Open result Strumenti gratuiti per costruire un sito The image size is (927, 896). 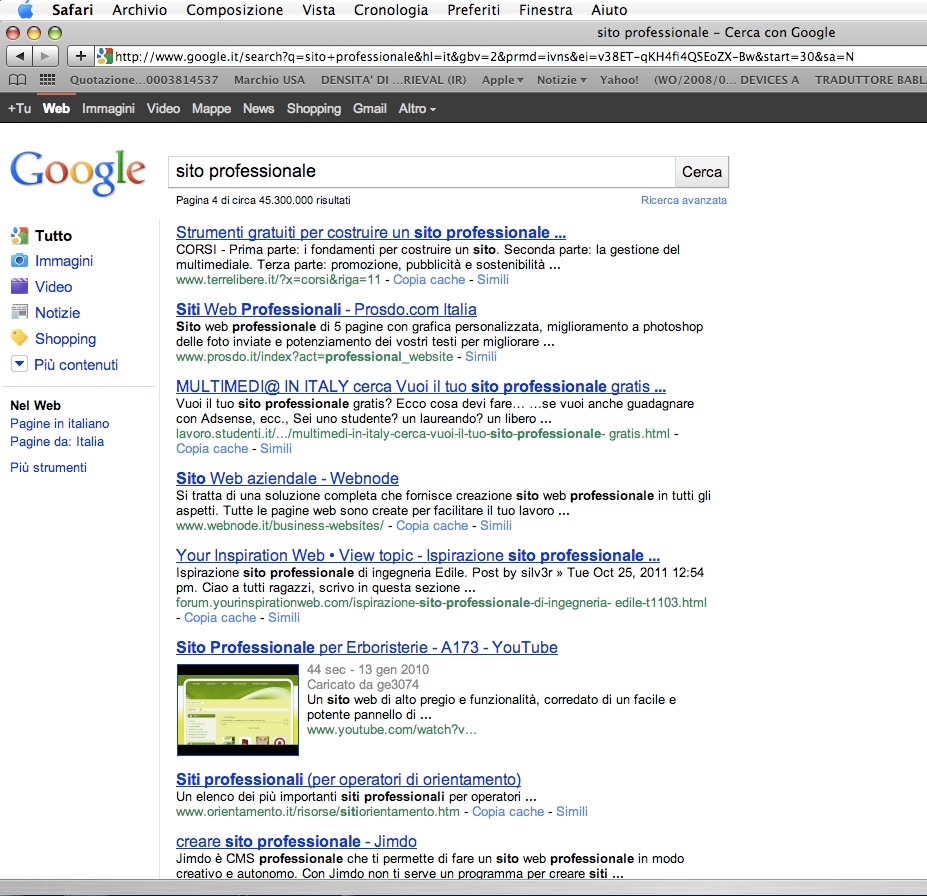(x=371, y=232)
